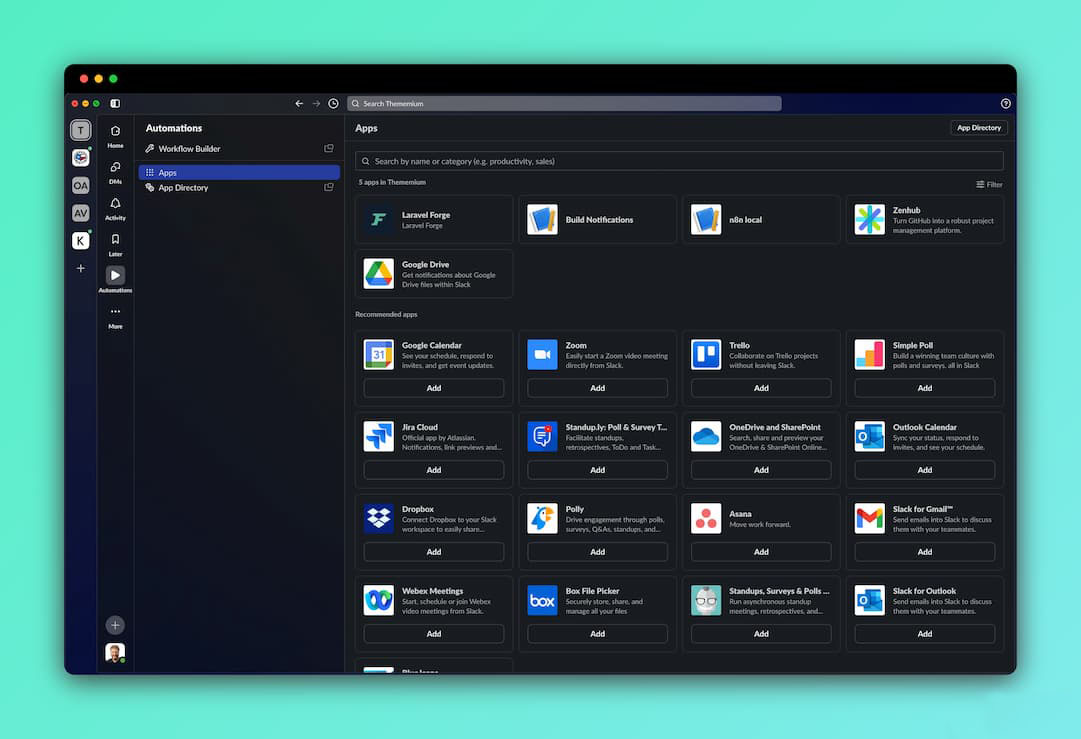Switch to the K workspace
This screenshot has width=1081, height=739.
tap(81, 241)
